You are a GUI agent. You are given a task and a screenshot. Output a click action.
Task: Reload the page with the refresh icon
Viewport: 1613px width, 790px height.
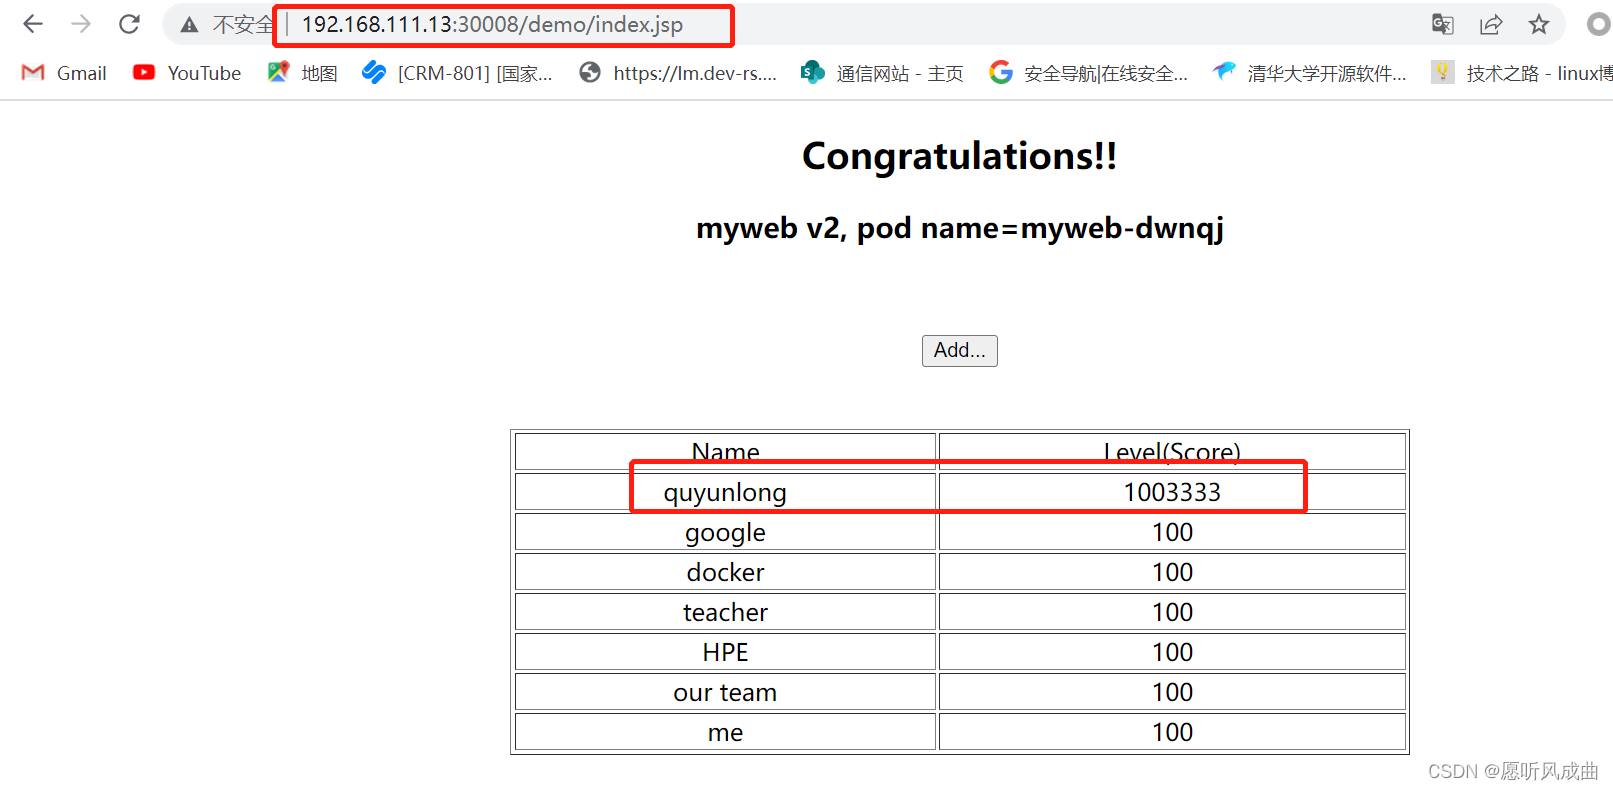(x=129, y=24)
